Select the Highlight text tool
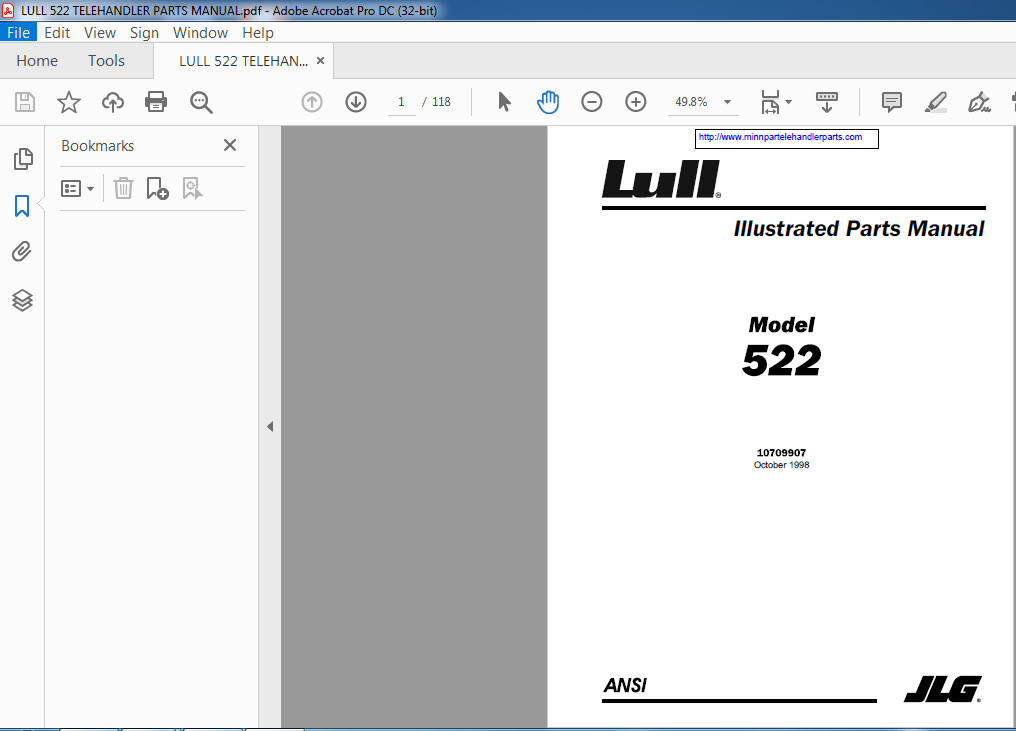This screenshot has width=1016, height=731. (x=936, y=102)
